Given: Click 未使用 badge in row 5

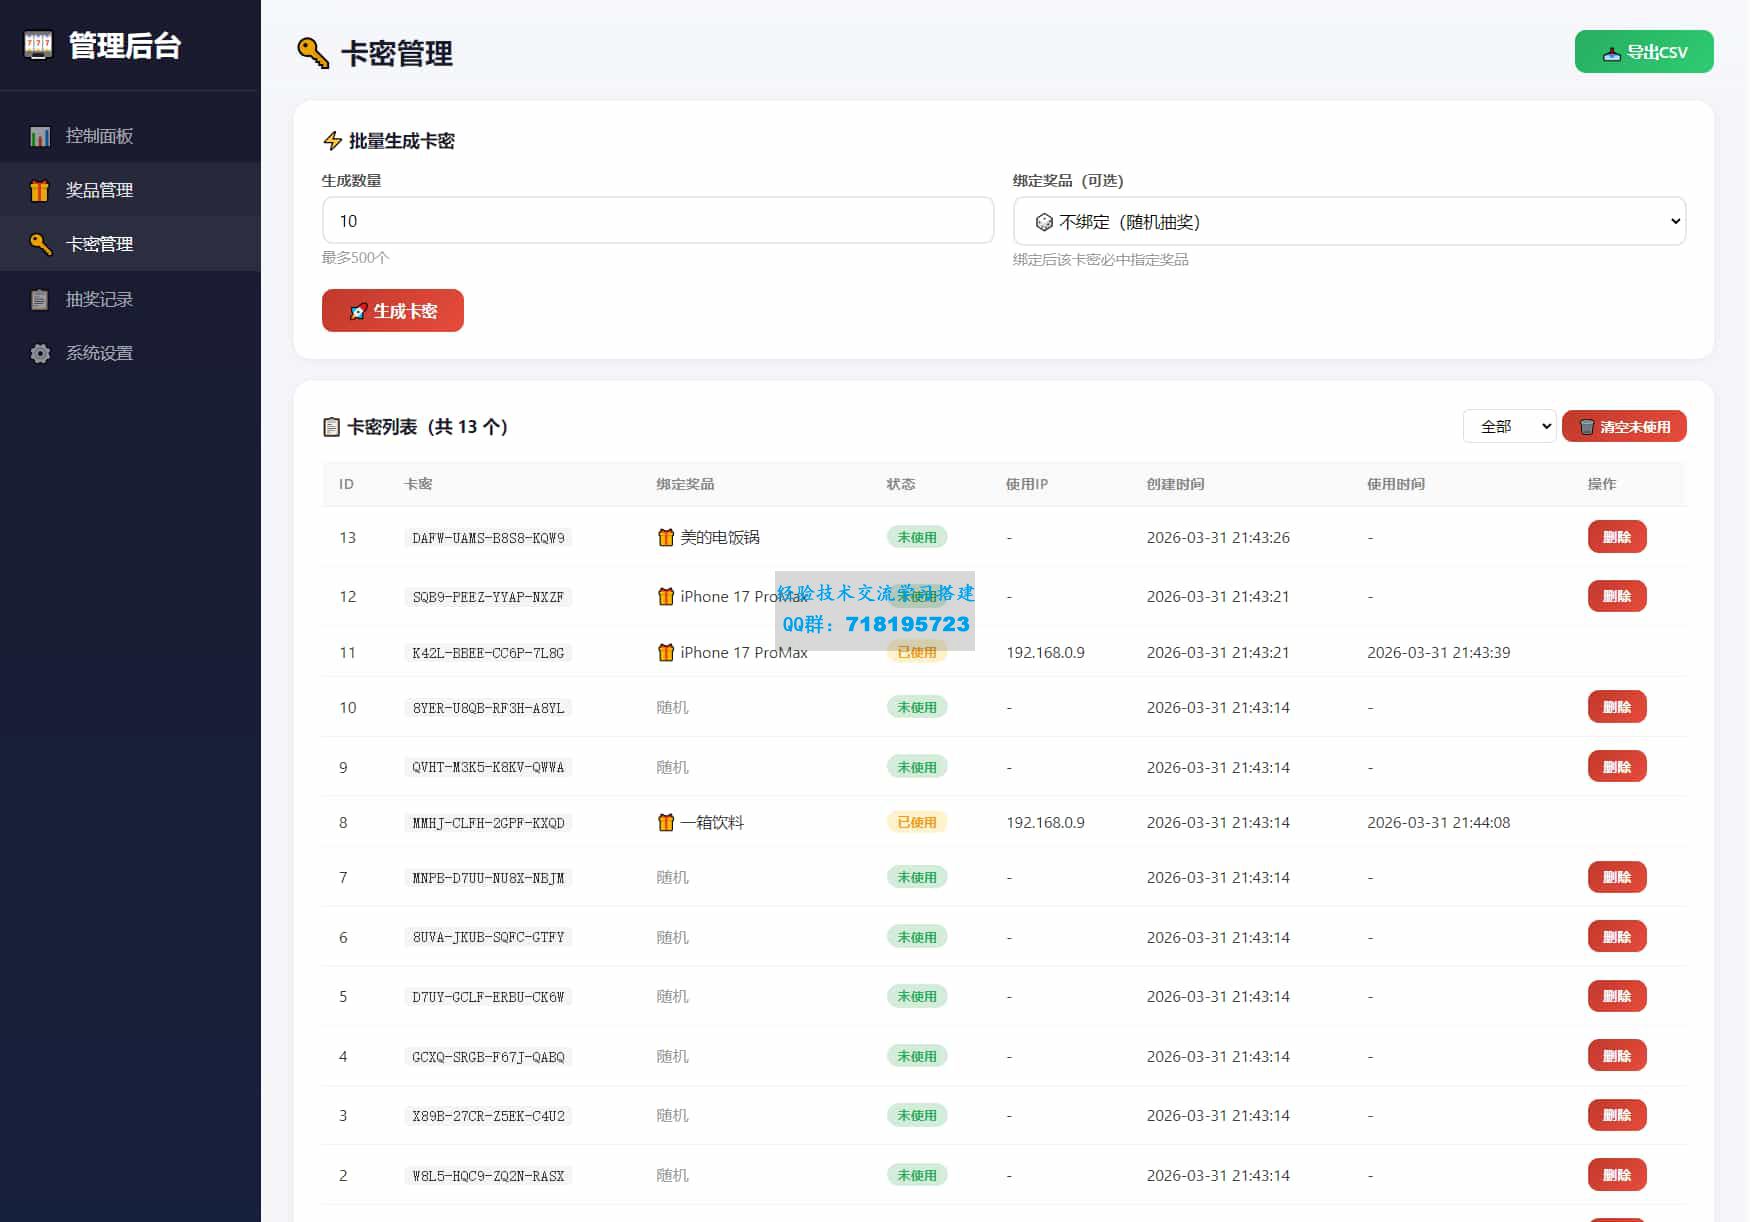Looking at the screenshot, I should coord(917,996).
